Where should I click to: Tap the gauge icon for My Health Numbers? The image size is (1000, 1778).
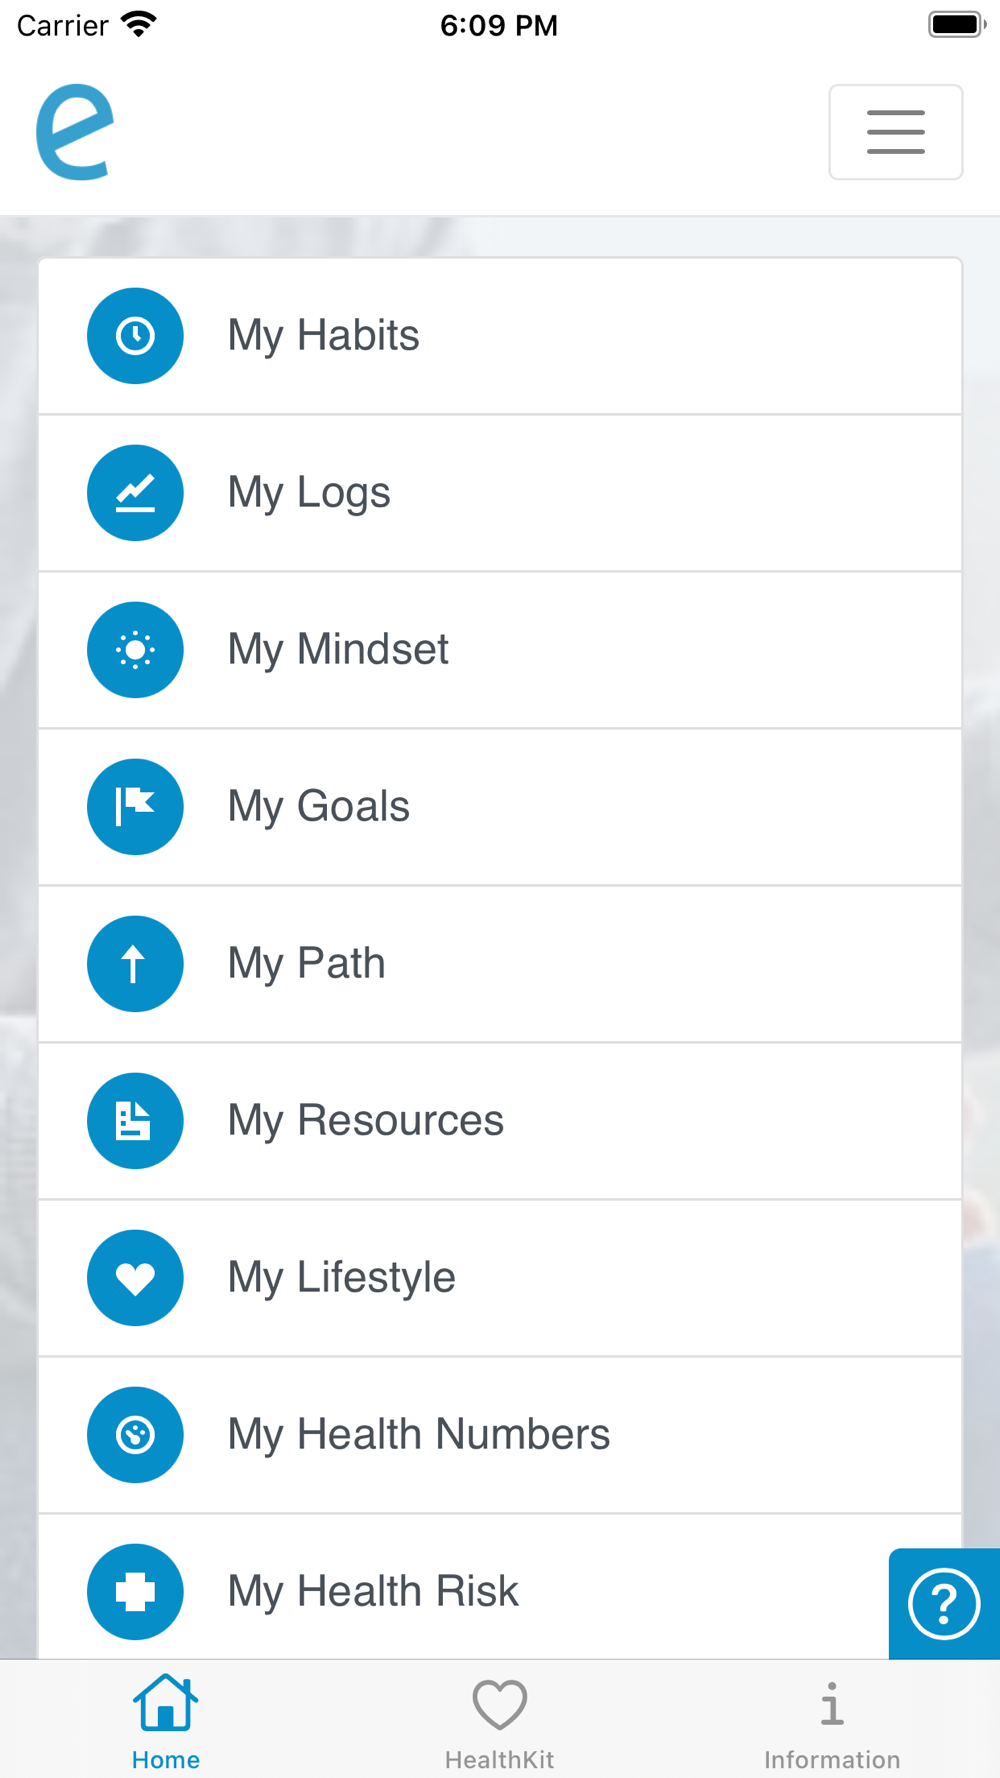(135, 1435)
